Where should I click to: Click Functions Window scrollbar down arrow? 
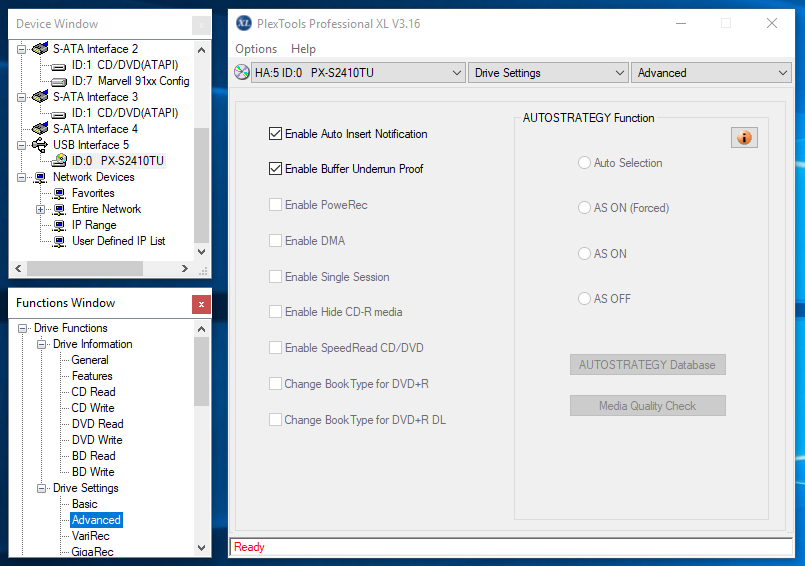point(201,548)
